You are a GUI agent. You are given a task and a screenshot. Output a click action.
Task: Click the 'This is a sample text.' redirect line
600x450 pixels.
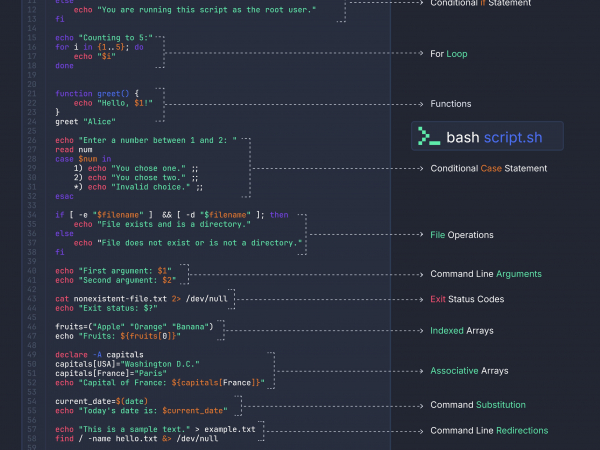[x=155, y=429]
